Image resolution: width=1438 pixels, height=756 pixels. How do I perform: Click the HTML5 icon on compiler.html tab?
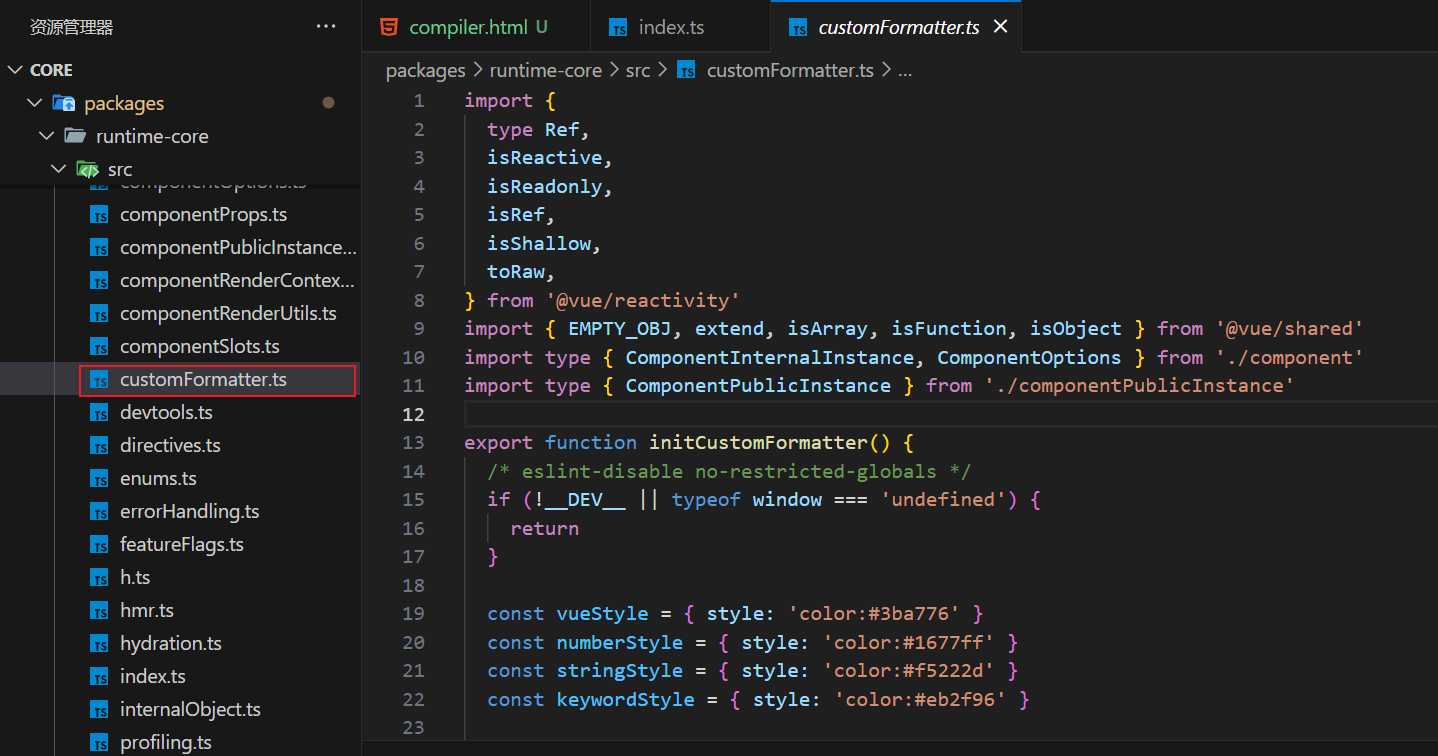pyautogui.click(x=388, y=27)
